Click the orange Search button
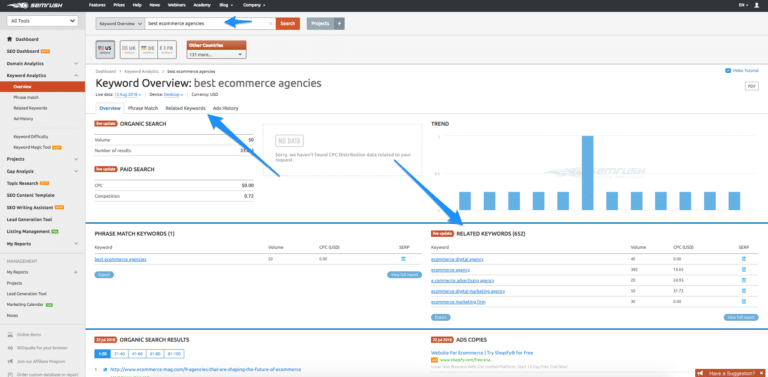This screenshot has width=768, height=377. coord(288,24)
